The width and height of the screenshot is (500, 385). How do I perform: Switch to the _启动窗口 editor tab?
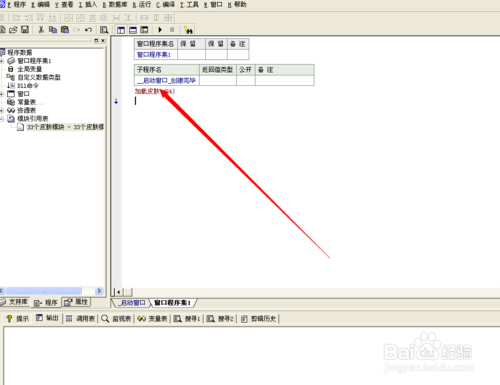point(132,303)
